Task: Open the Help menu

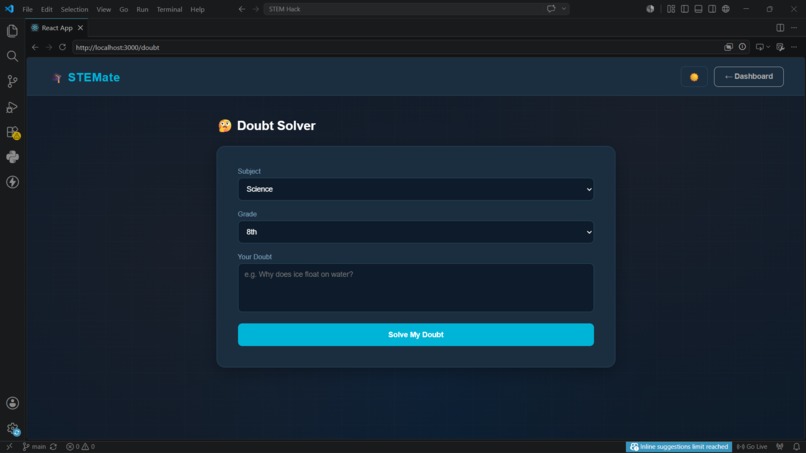Action: point(197,9)
